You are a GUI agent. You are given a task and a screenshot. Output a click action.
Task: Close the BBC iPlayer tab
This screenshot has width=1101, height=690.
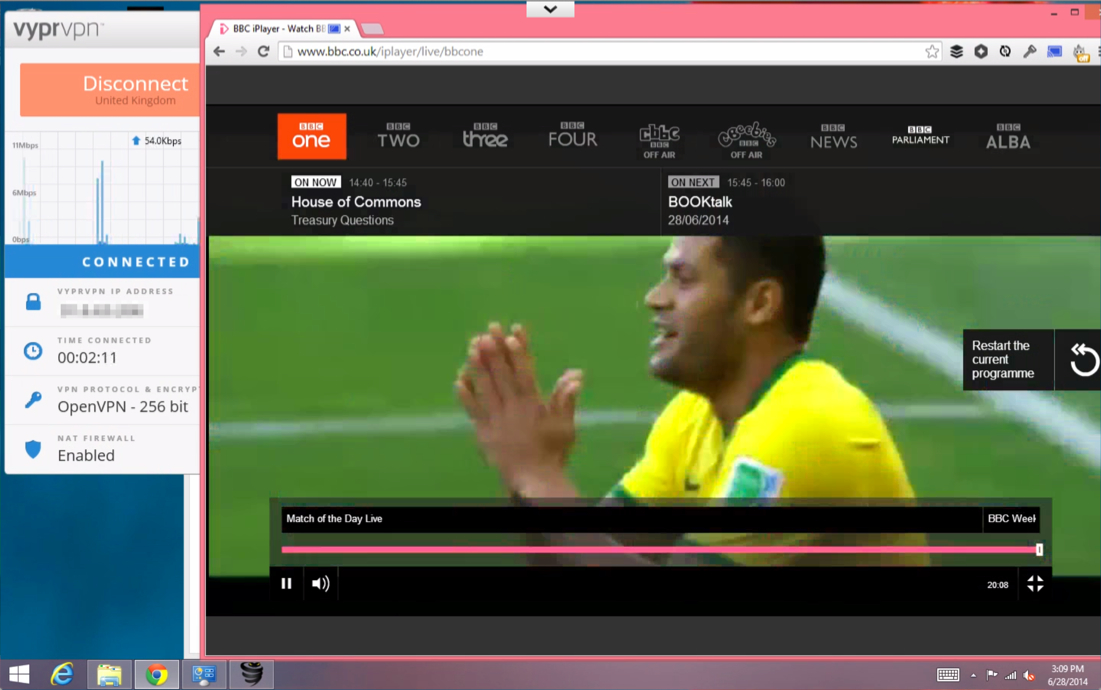click(x=347, y=29)
